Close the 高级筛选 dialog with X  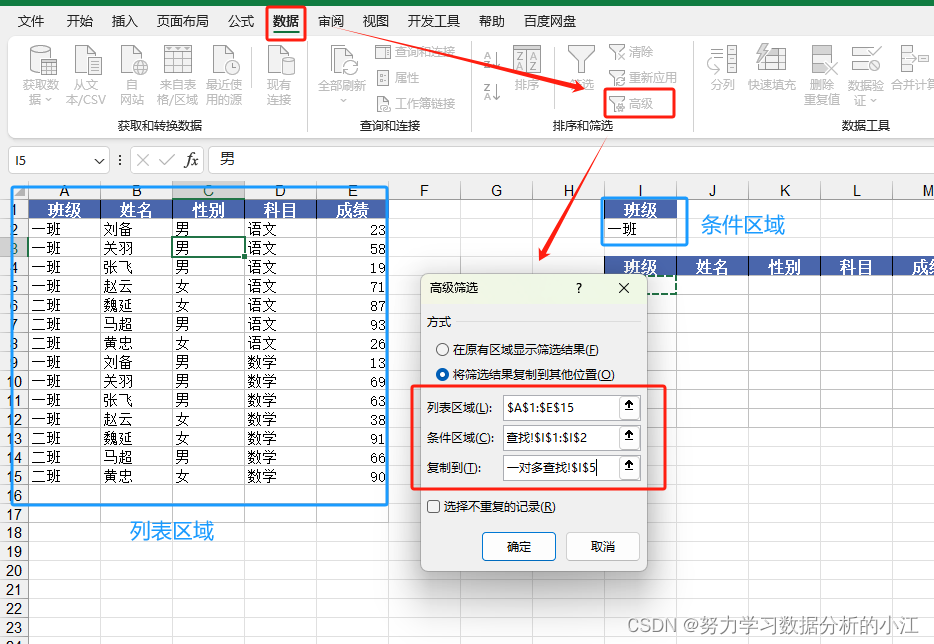[624, 288]
